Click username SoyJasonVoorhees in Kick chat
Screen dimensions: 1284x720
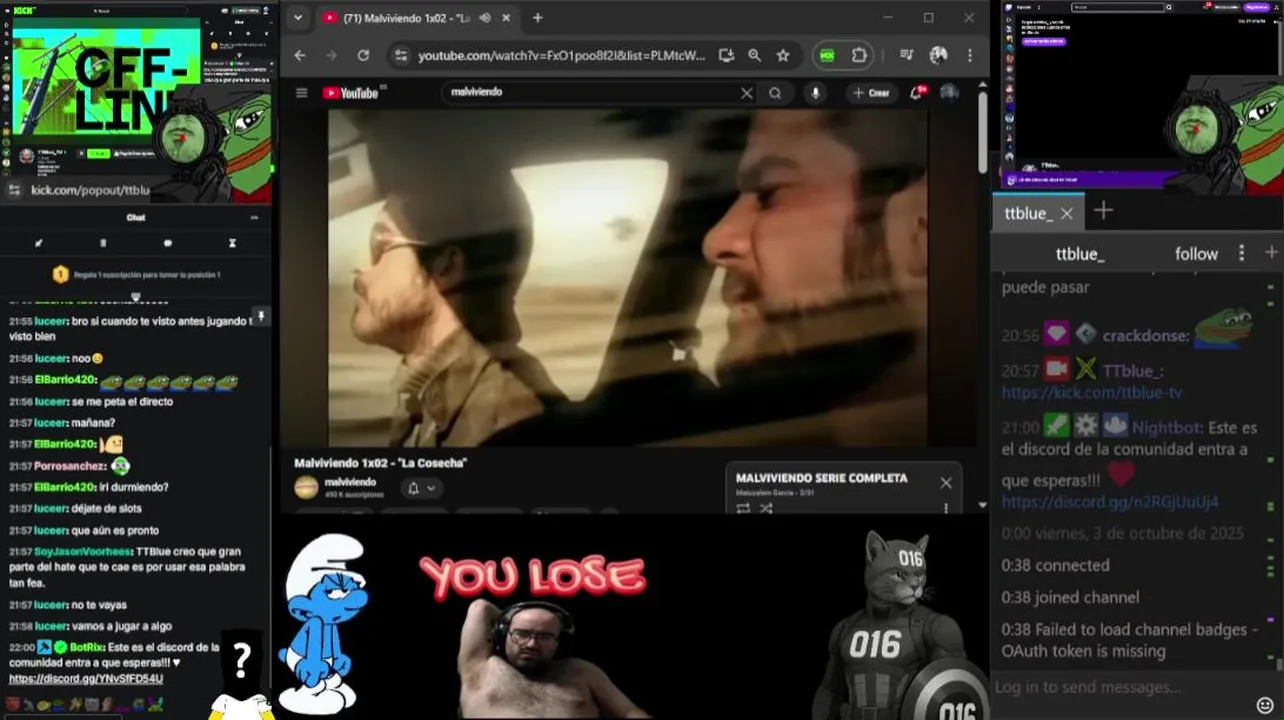[82, 552]
